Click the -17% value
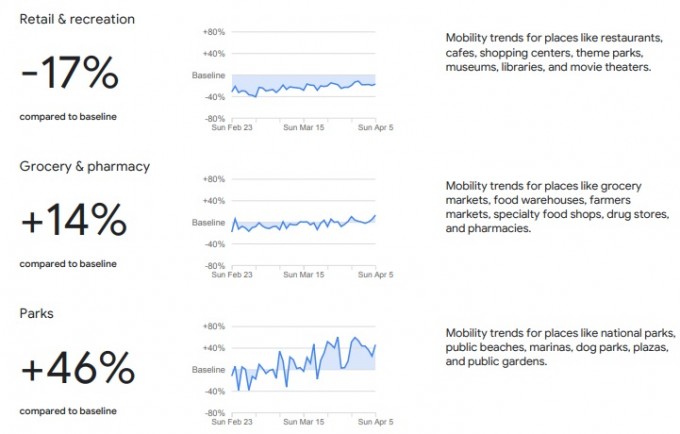The image size is (680, 434). [x=69, y=72]
